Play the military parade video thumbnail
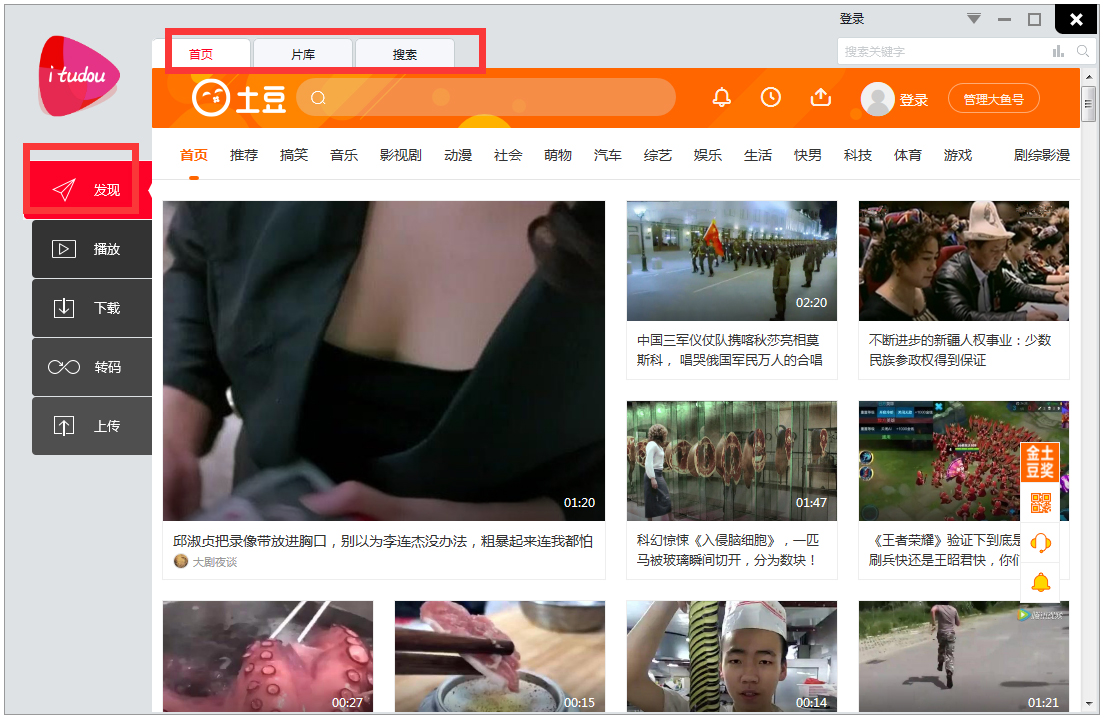Viewport: 1104px width, 719px height. (x=731, y=261)
